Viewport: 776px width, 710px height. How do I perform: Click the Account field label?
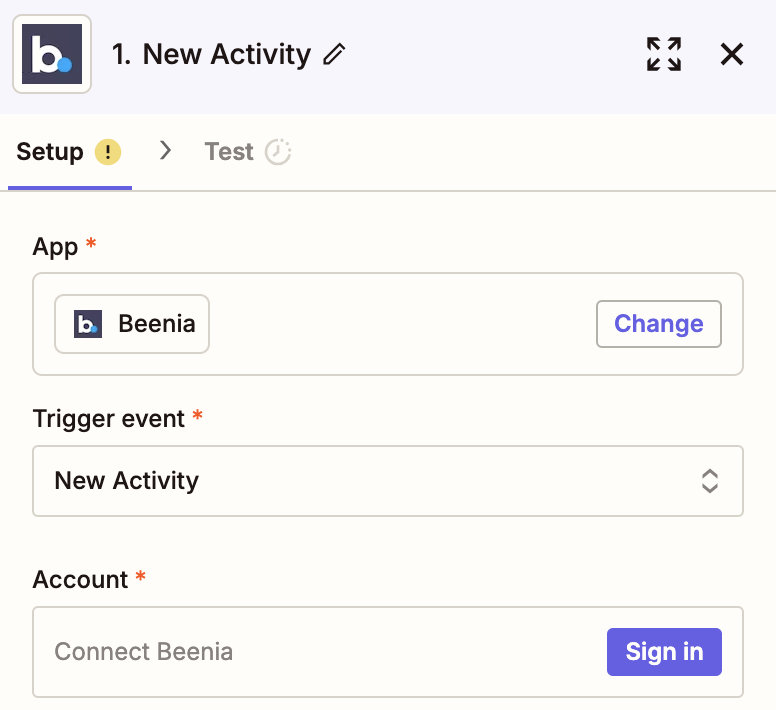tap(80, 580)
